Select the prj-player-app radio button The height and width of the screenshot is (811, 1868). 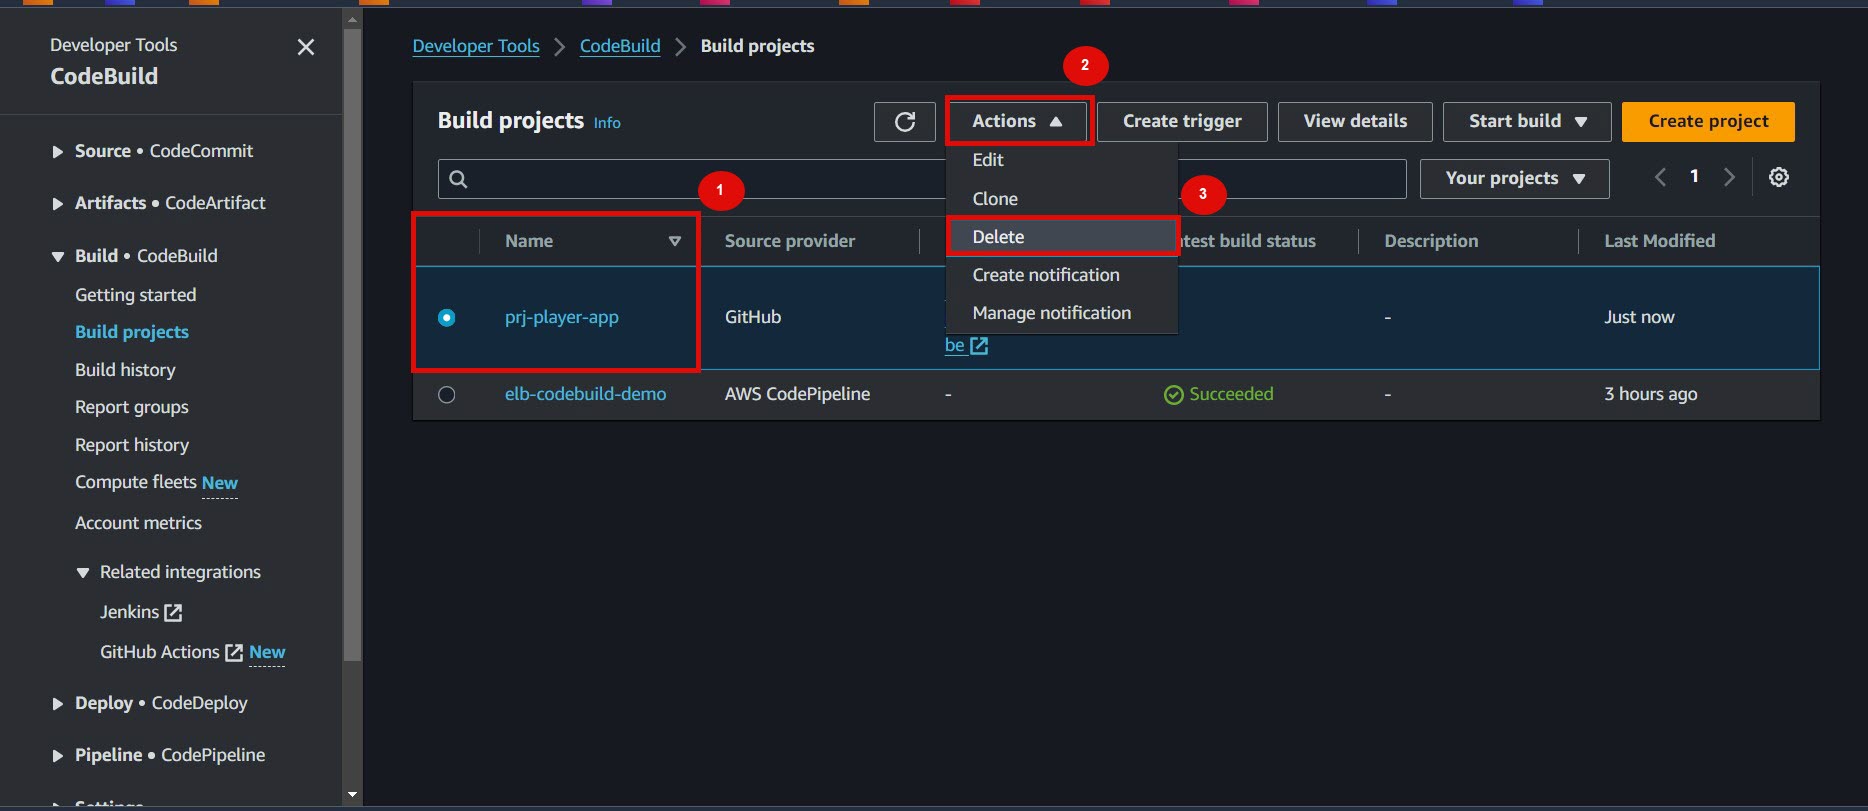(x=447, y=318)
